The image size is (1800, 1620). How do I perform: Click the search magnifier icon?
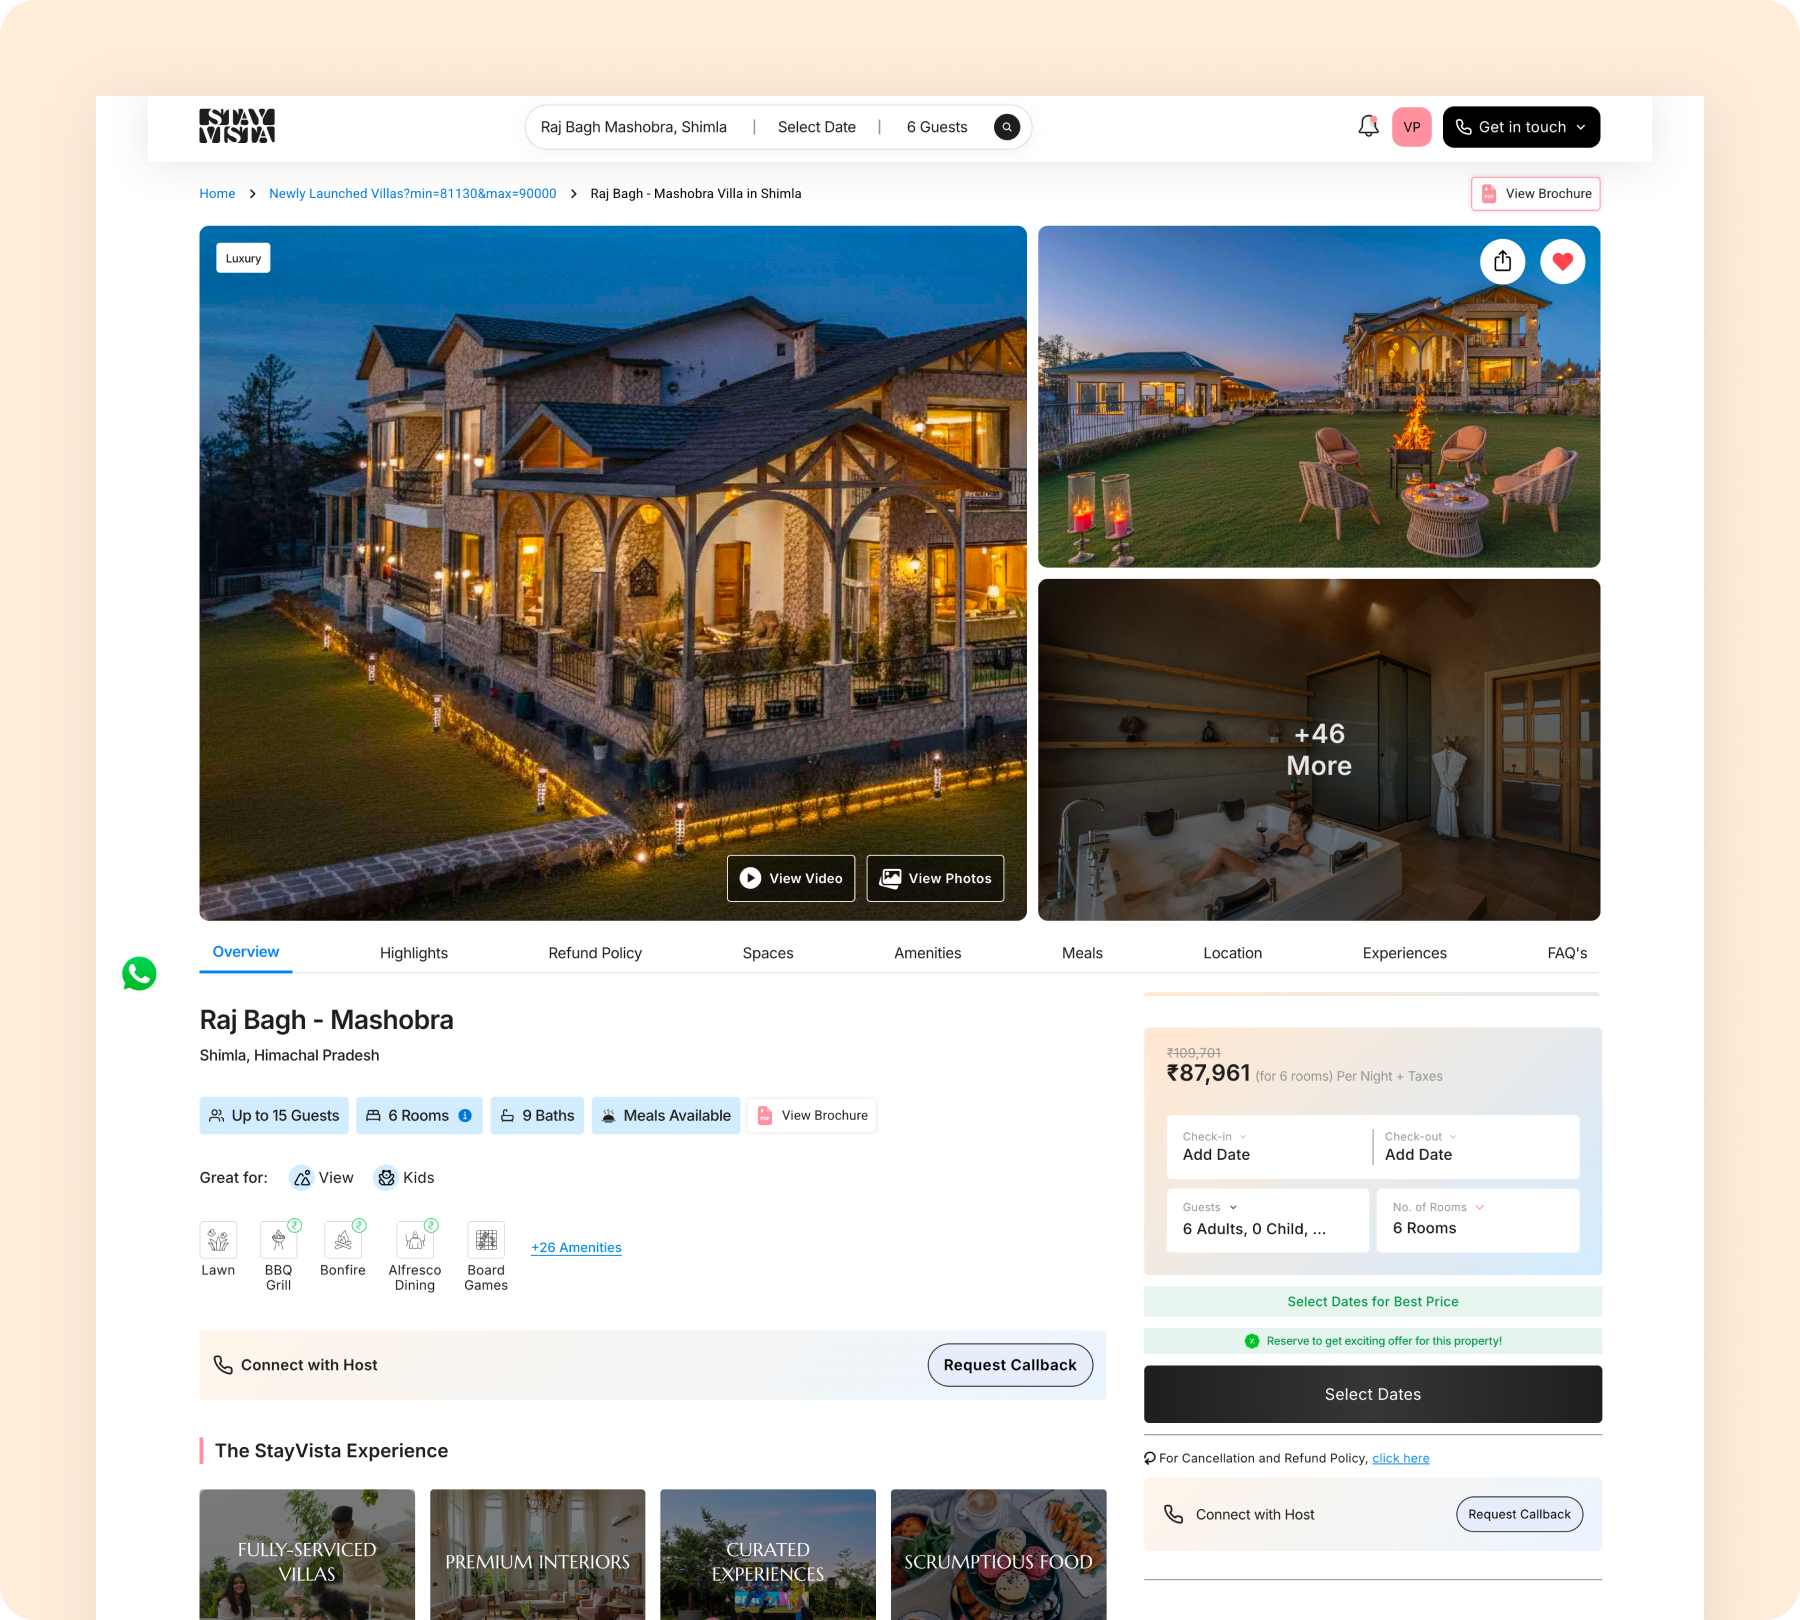(1006, 127)
